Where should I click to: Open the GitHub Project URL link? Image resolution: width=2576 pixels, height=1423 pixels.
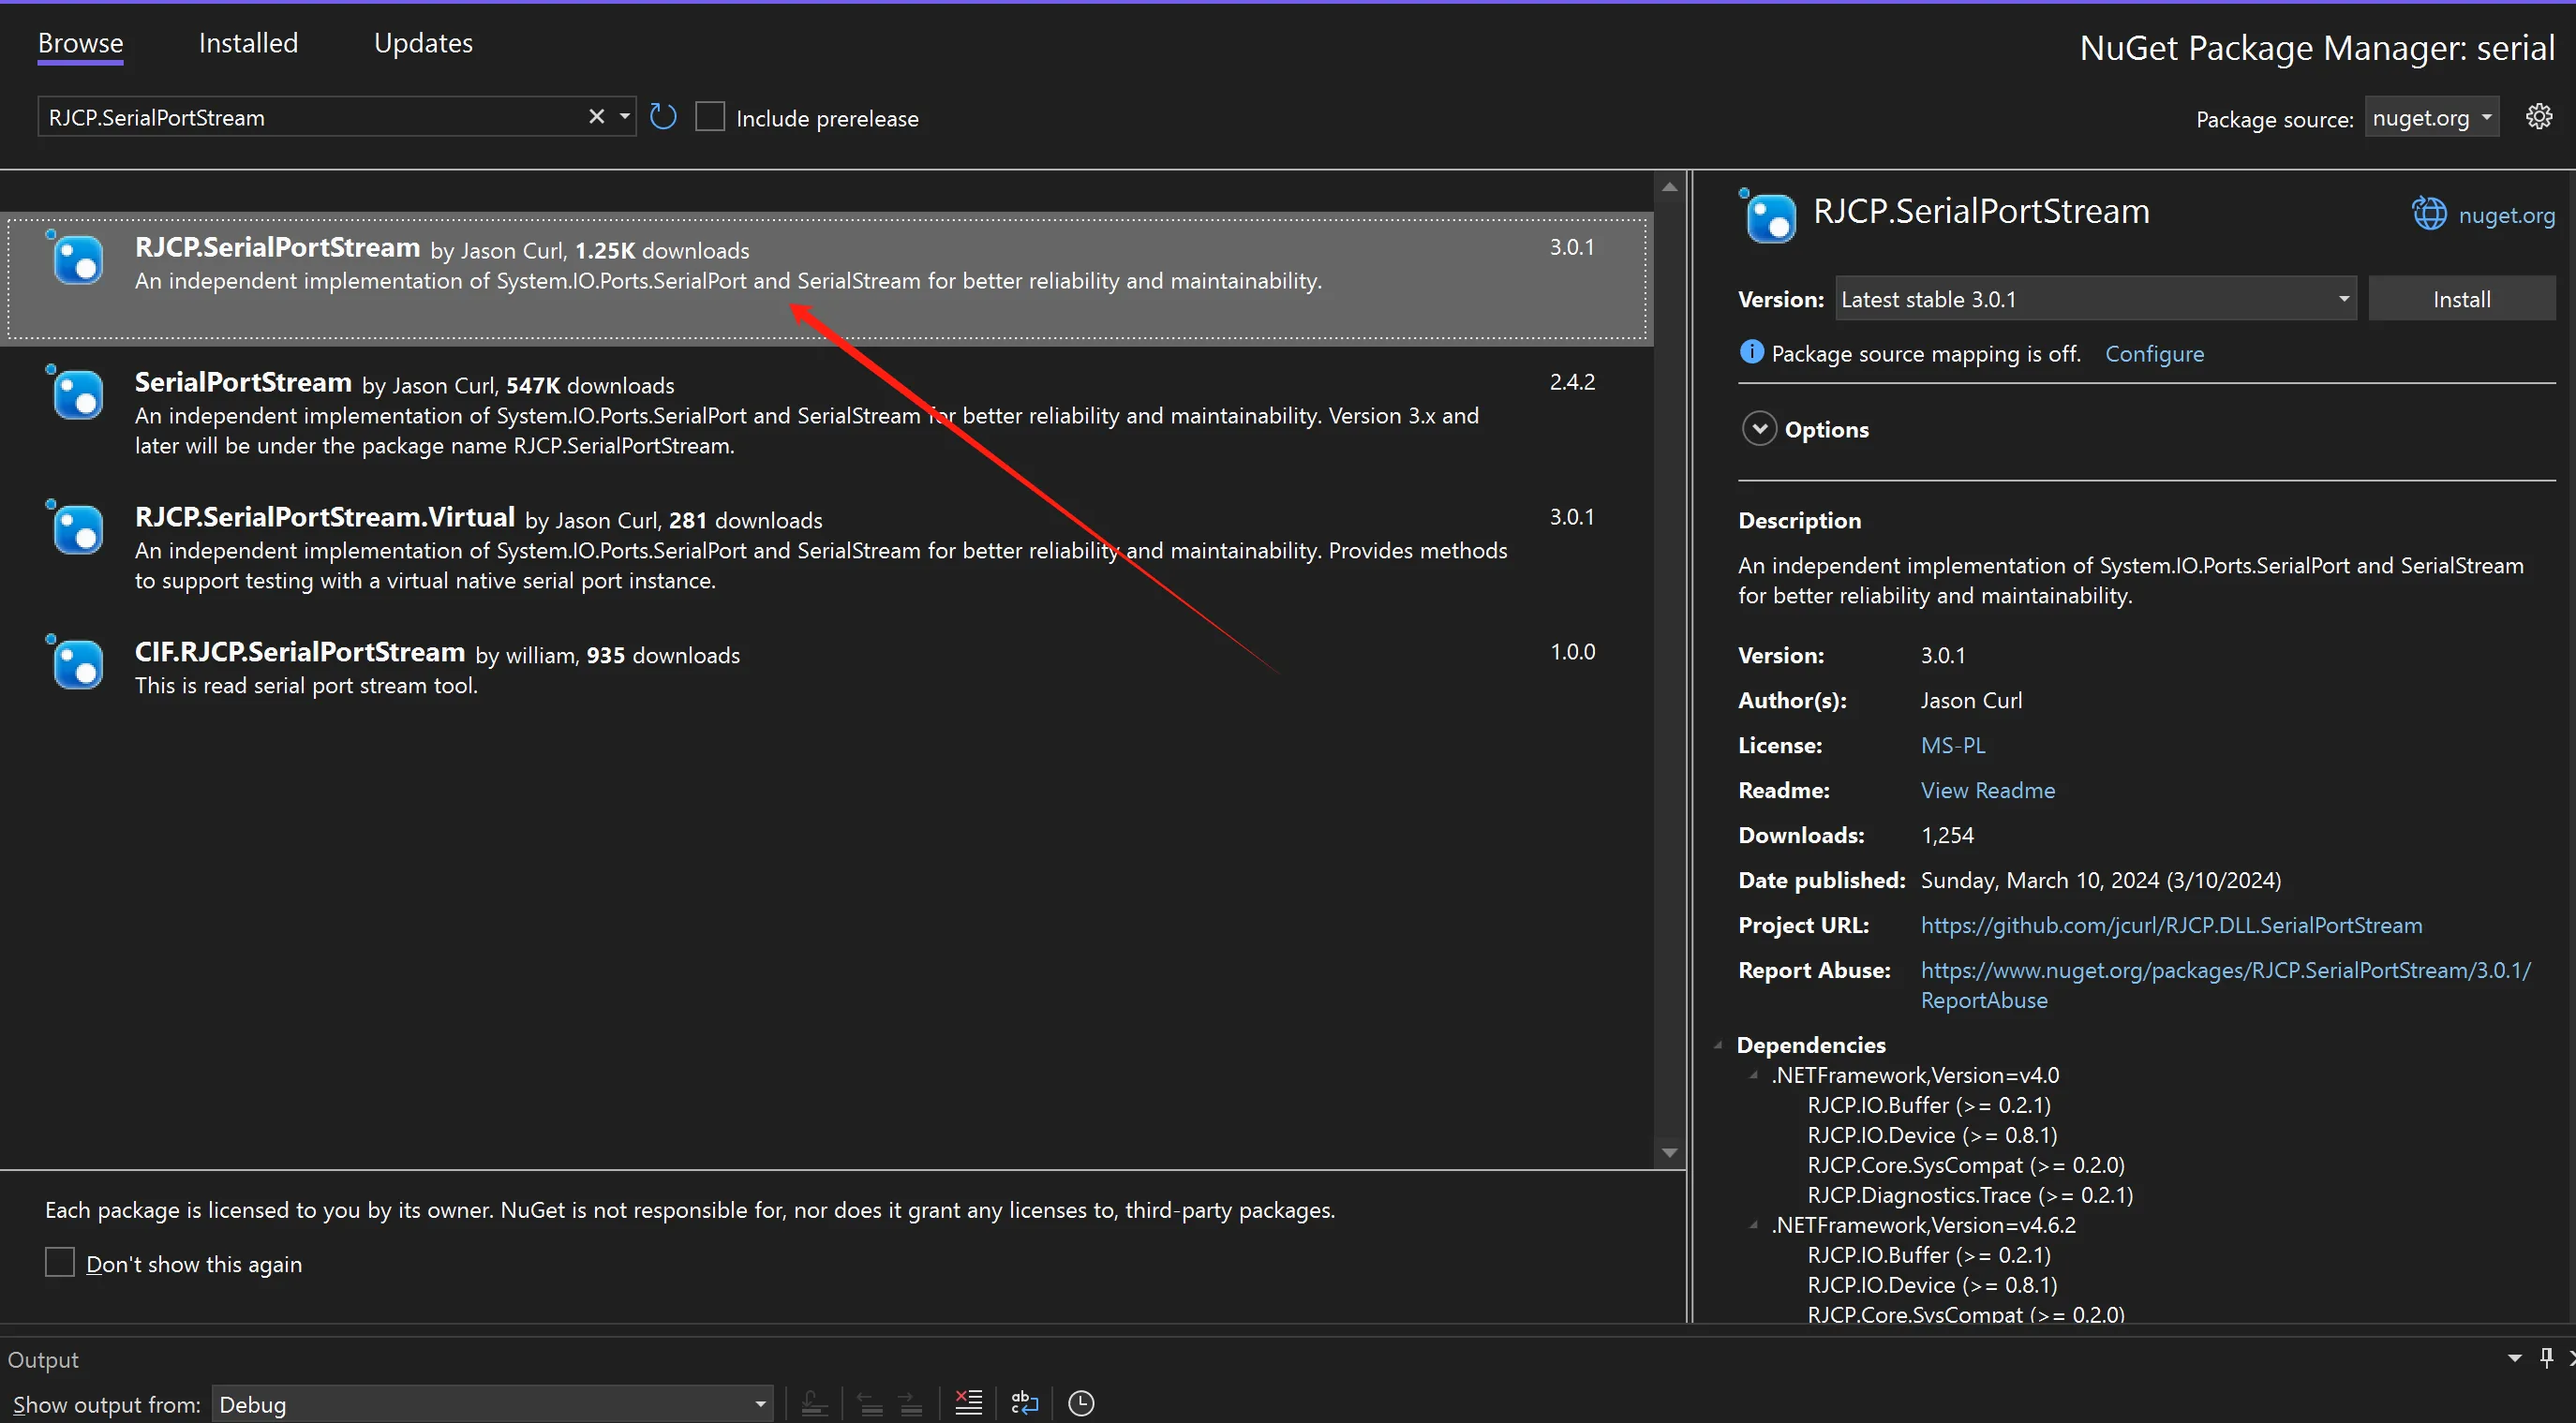point(2171,925)
